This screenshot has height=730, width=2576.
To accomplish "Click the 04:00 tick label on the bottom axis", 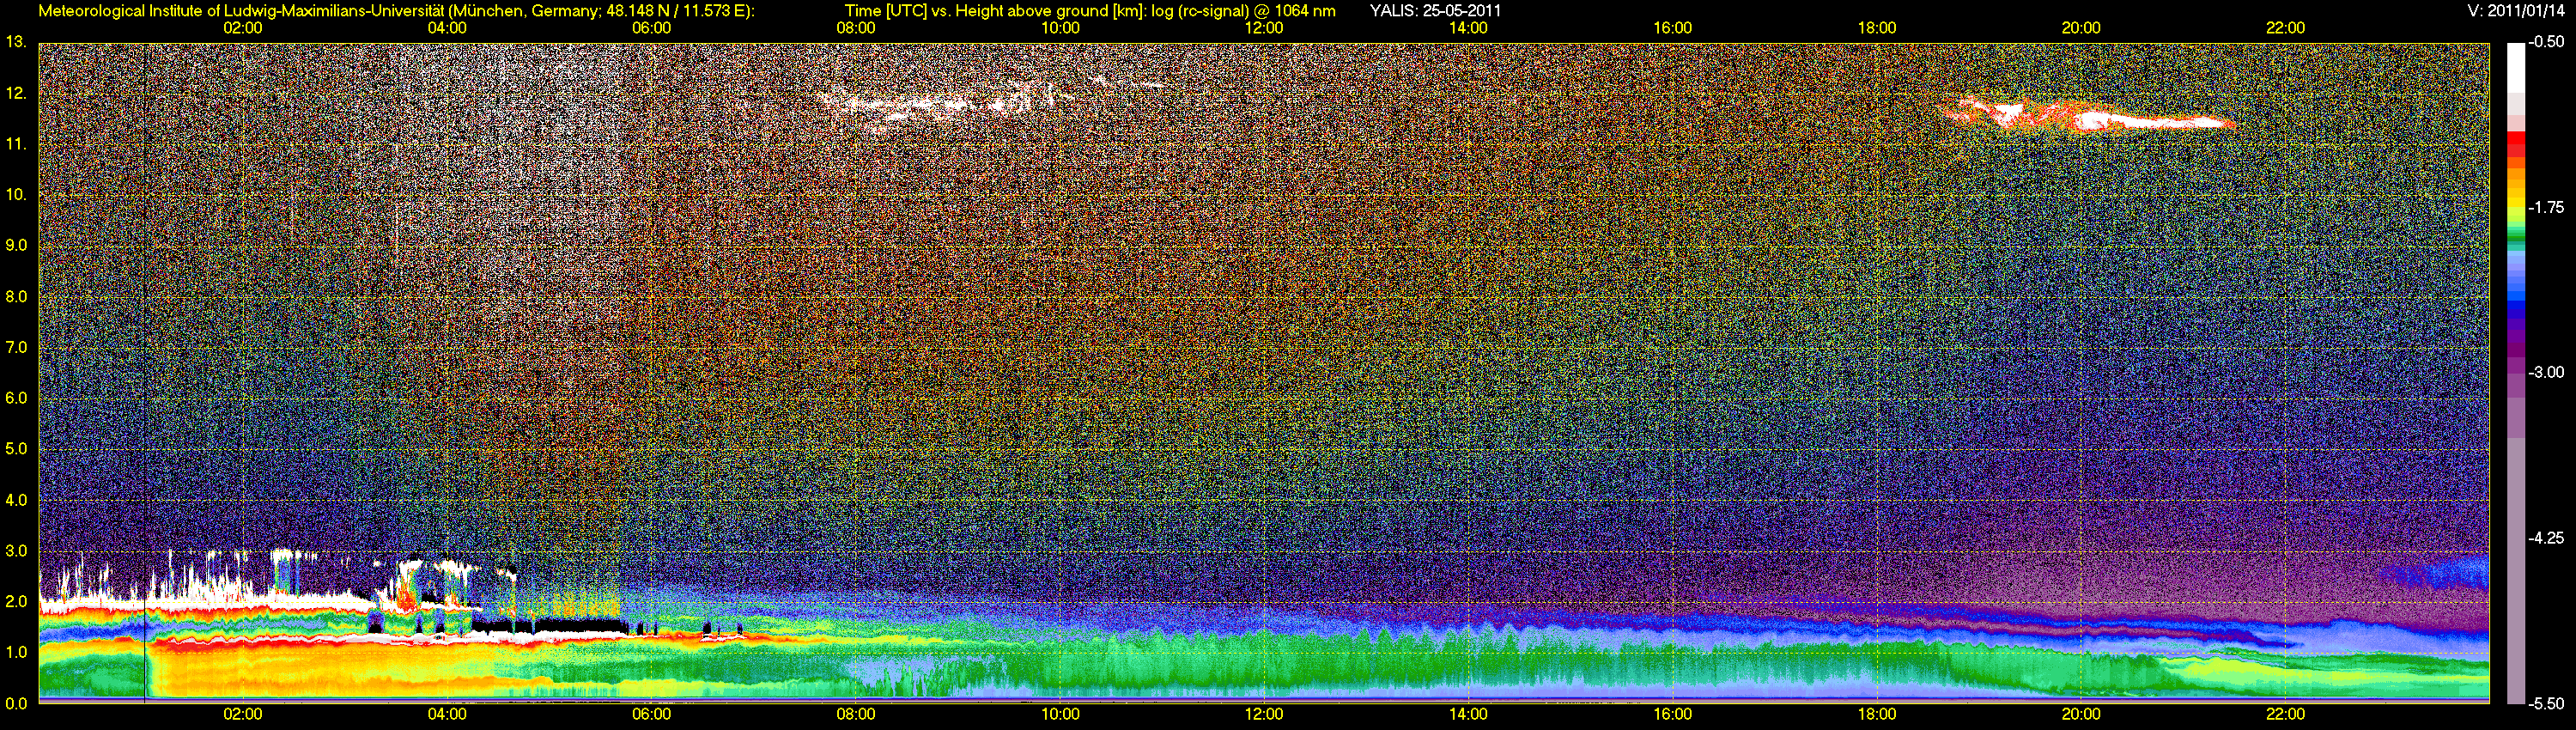I will click(x=447, y=714).
